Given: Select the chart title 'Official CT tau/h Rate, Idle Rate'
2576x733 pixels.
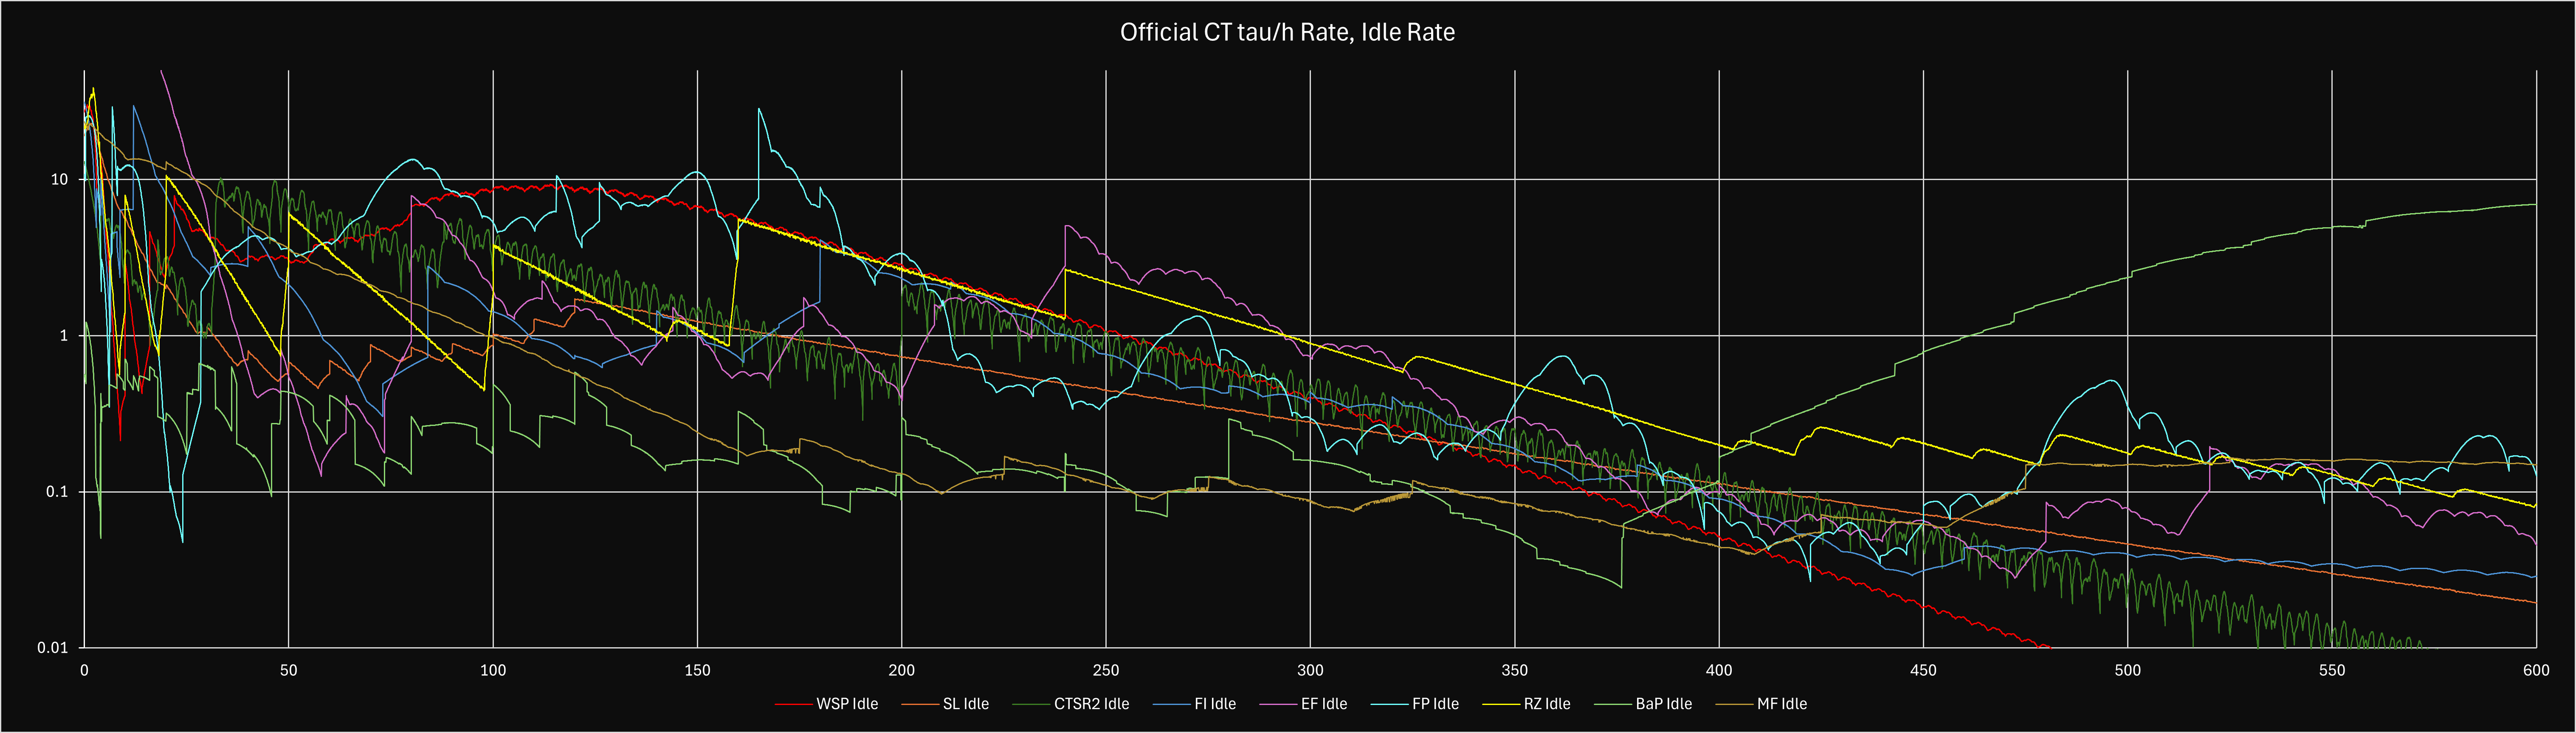Looking at the screenshot, I should (1287, 32).
